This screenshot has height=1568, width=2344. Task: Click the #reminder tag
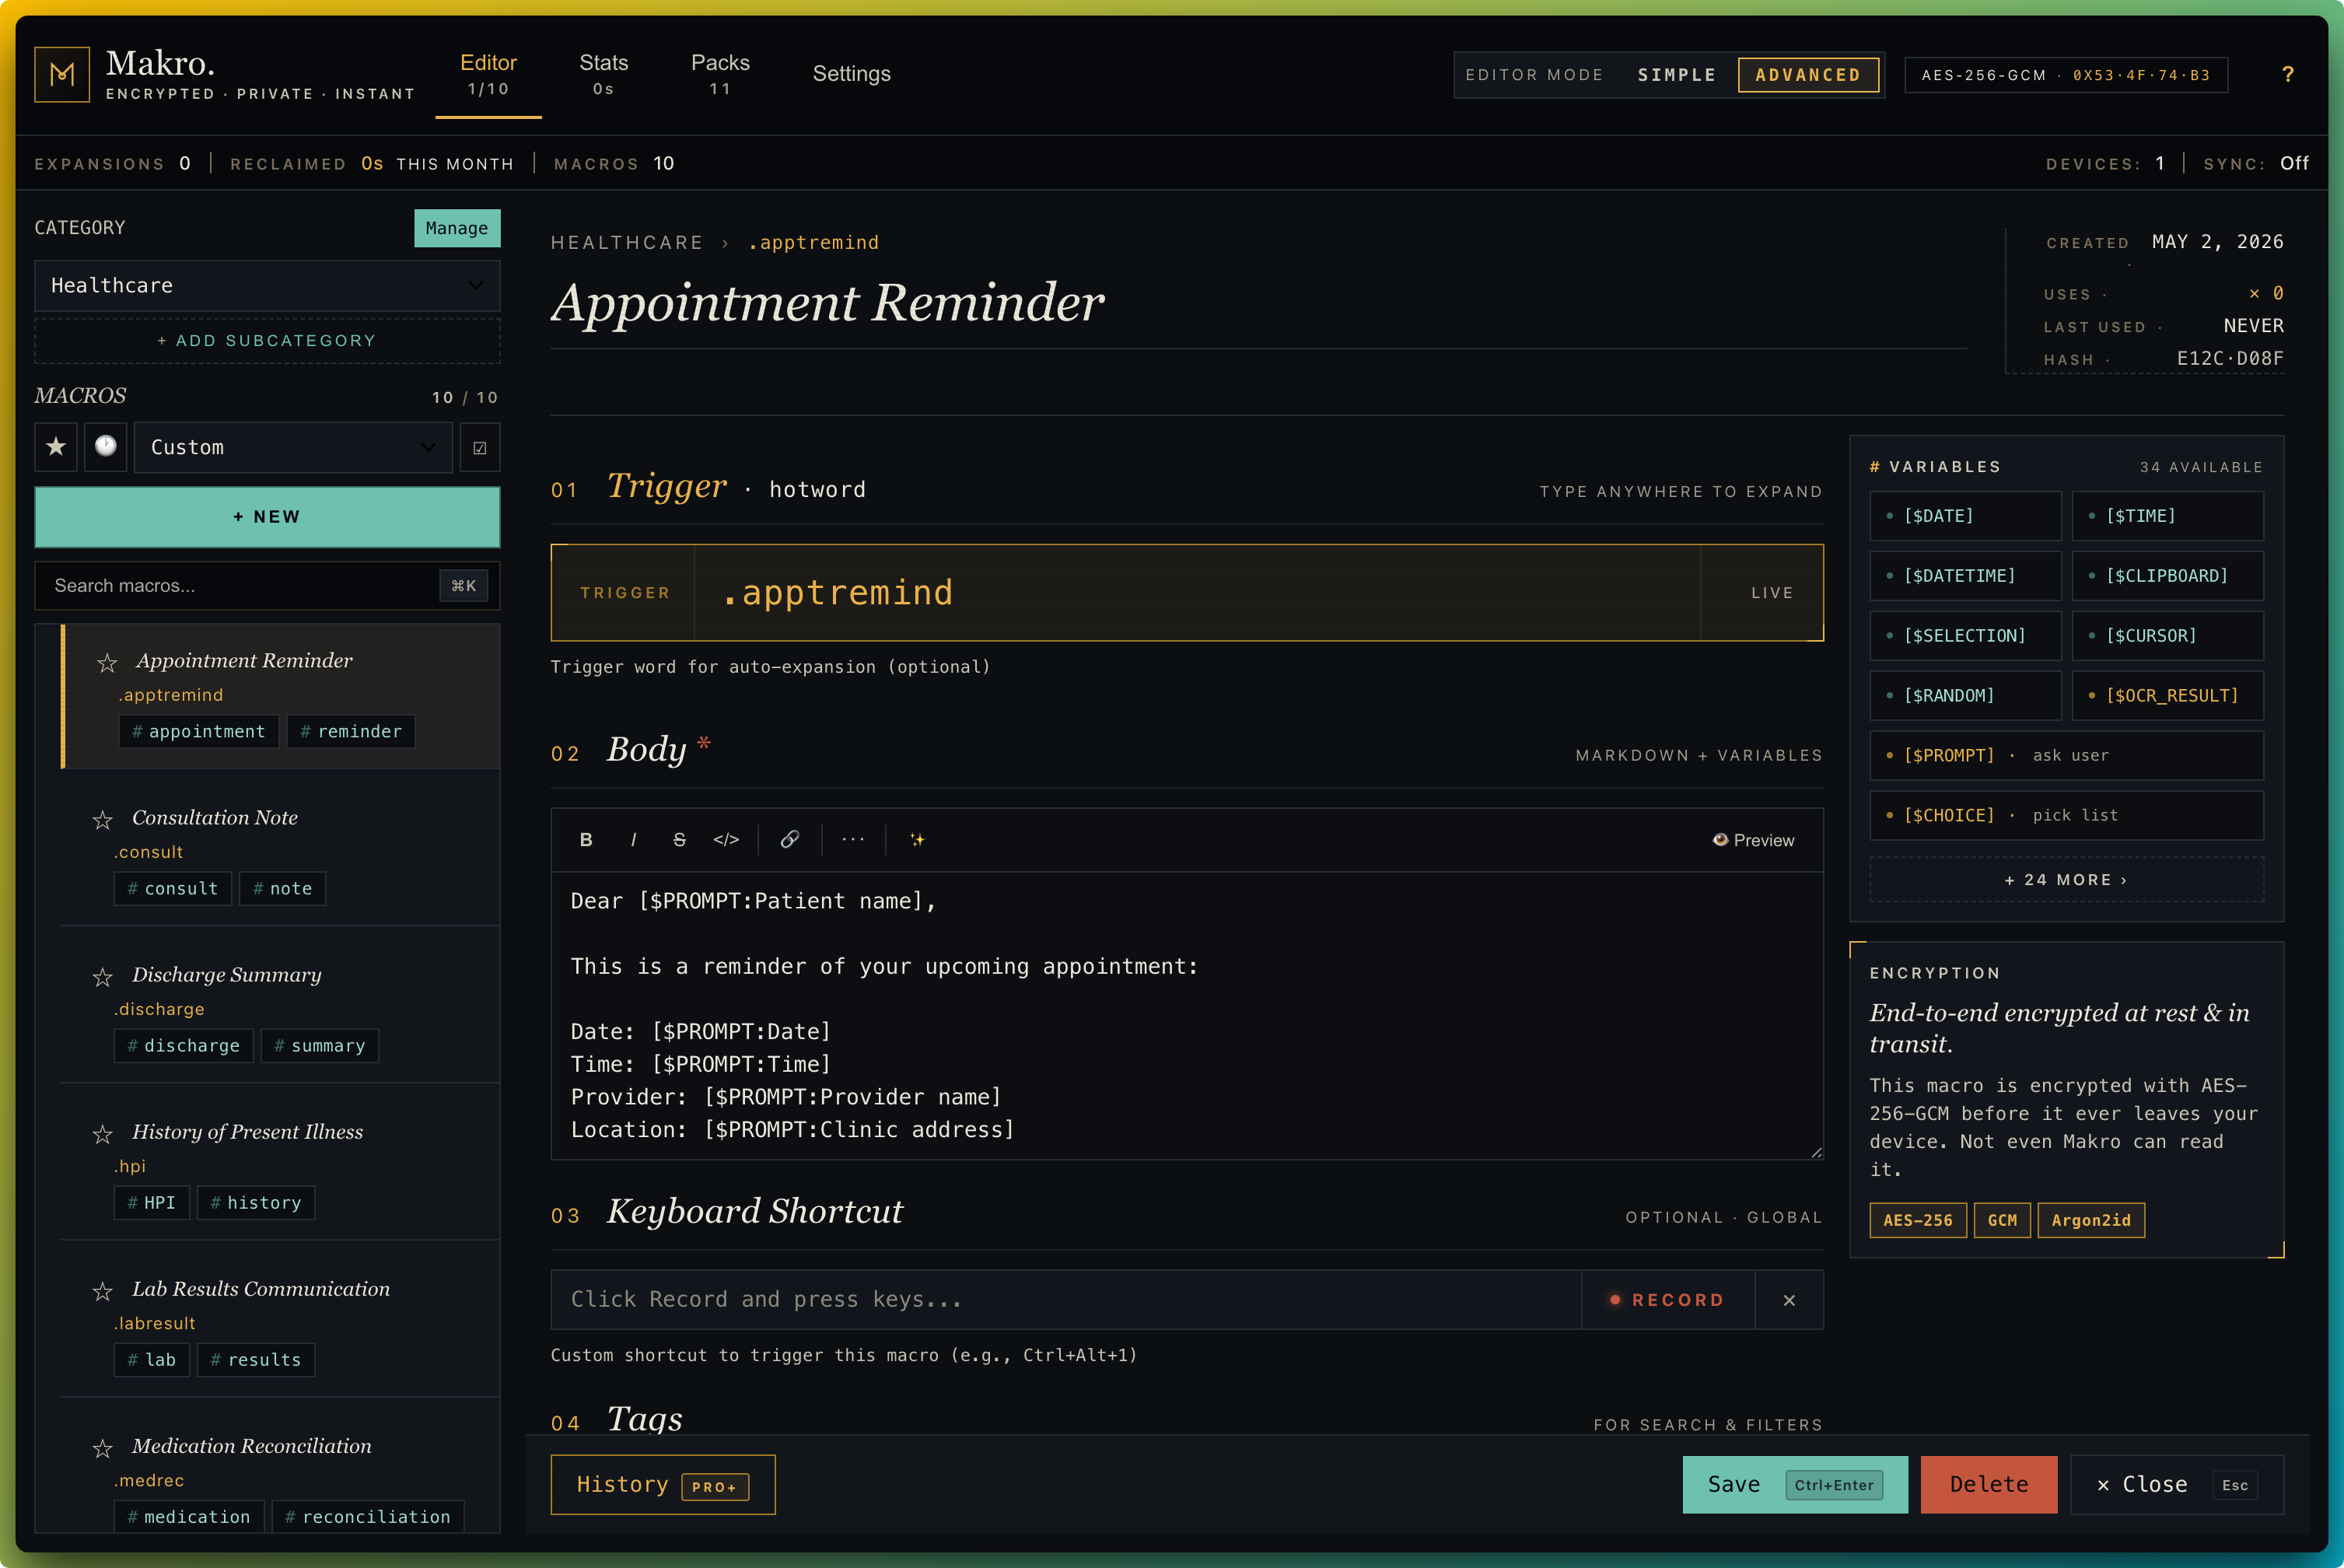[x=351, y=732]
